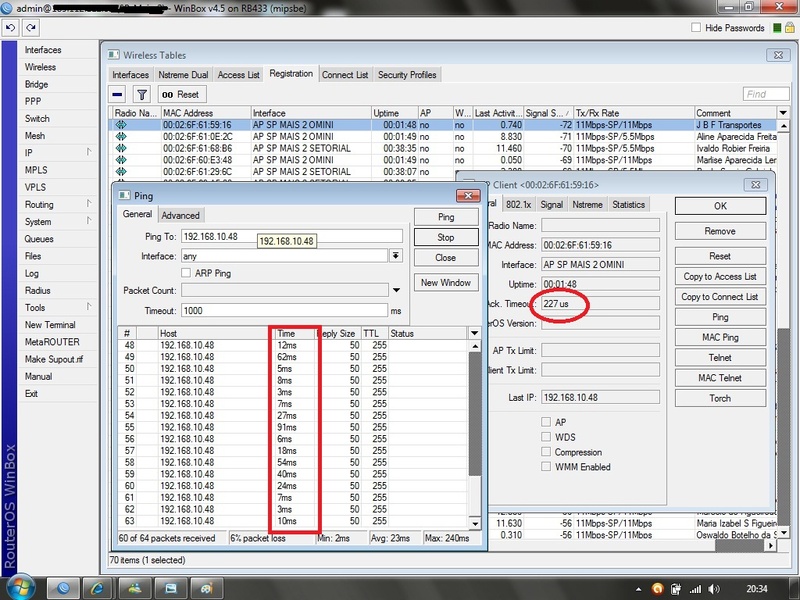This screenshot has height=600, width=800.
Task: Expand the Routing submenu in sidebar
Action: [89, 204]
